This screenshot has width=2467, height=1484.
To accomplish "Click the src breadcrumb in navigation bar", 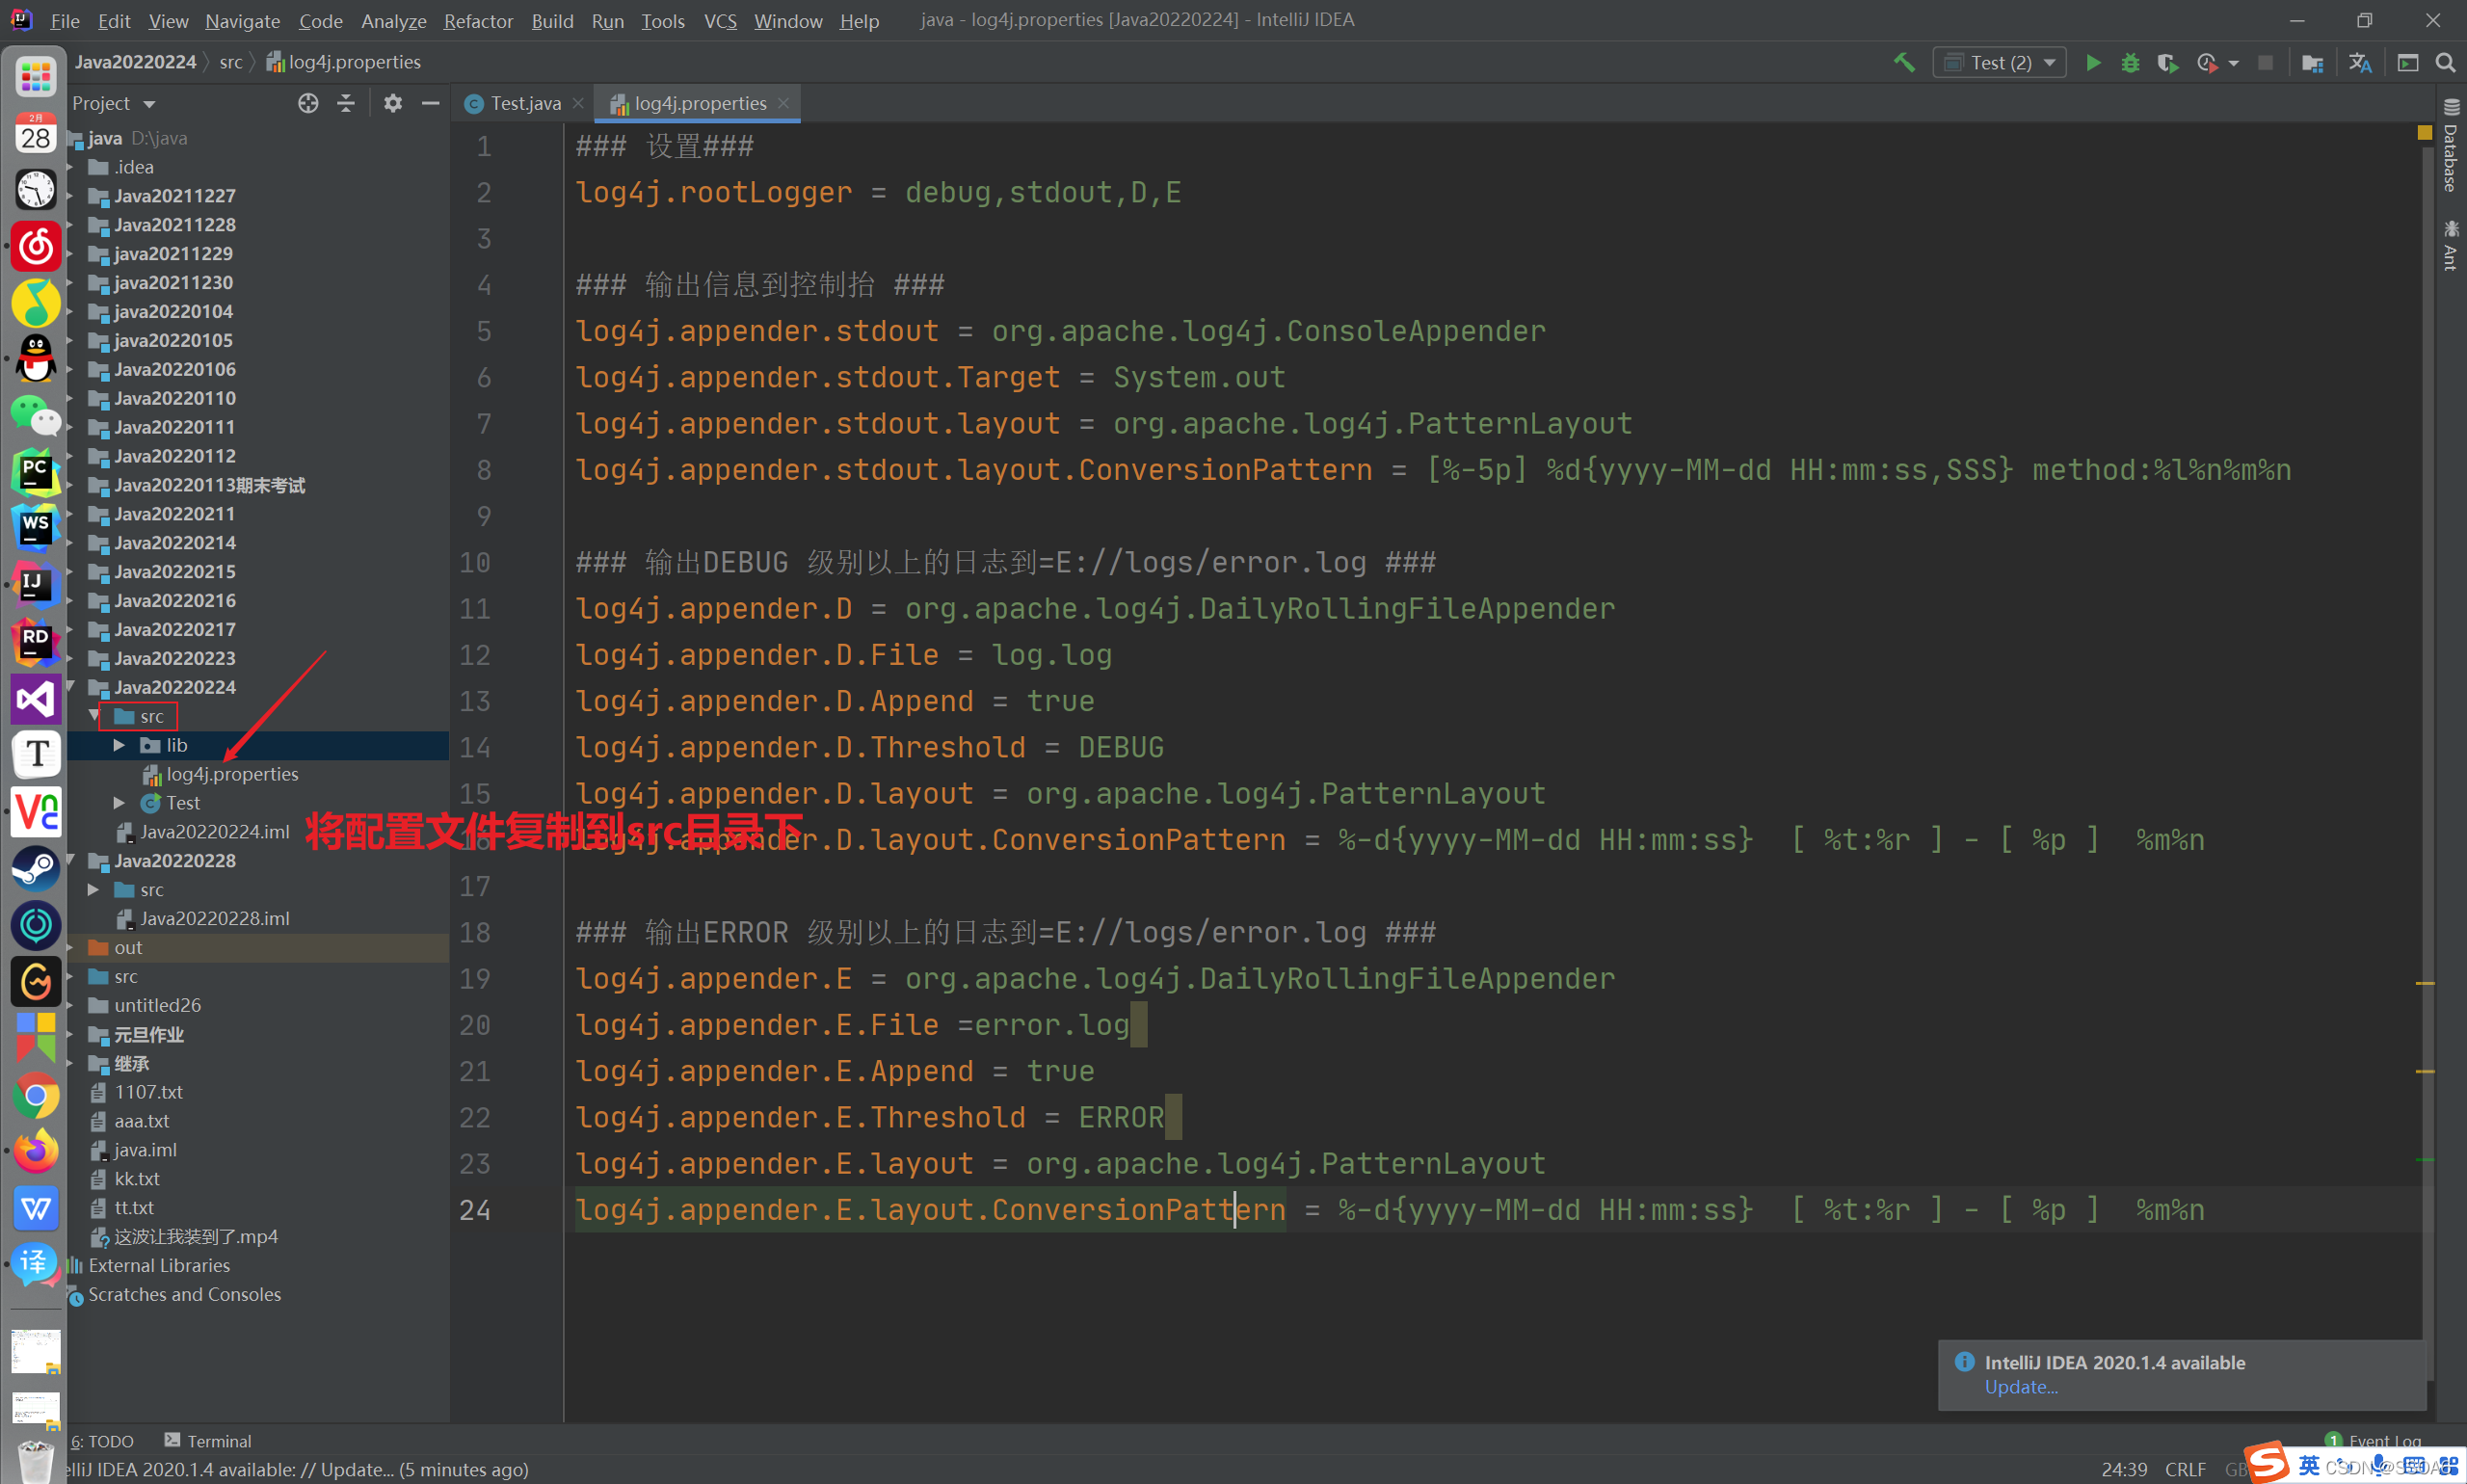I will click(231, 62).
